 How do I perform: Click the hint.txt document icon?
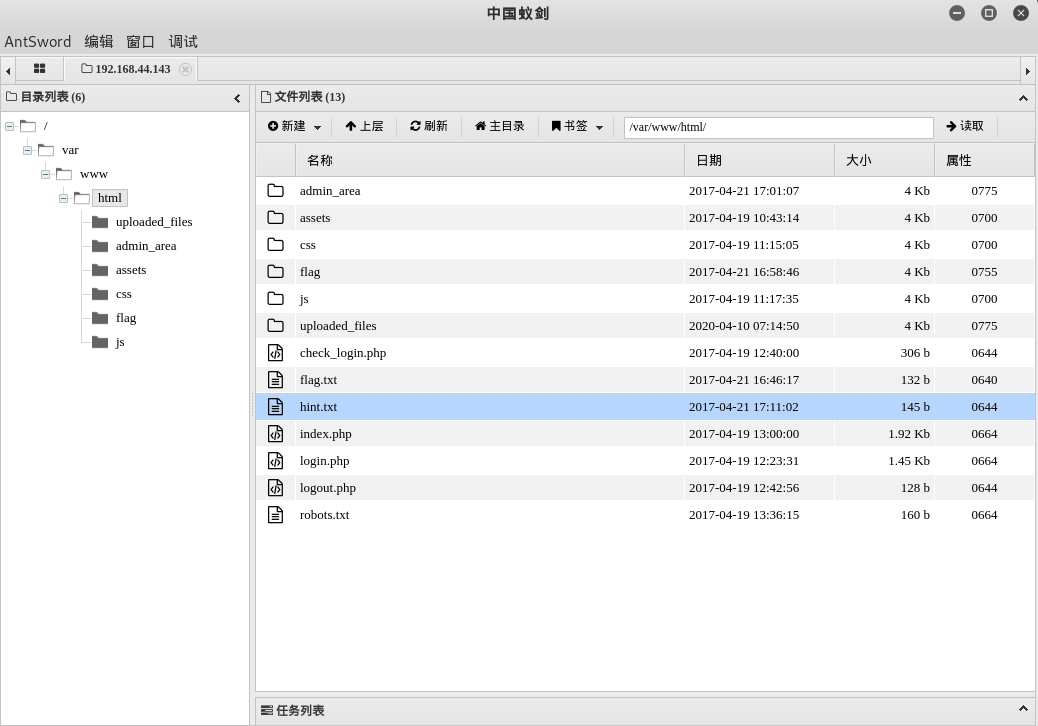(x=275, y=406)
